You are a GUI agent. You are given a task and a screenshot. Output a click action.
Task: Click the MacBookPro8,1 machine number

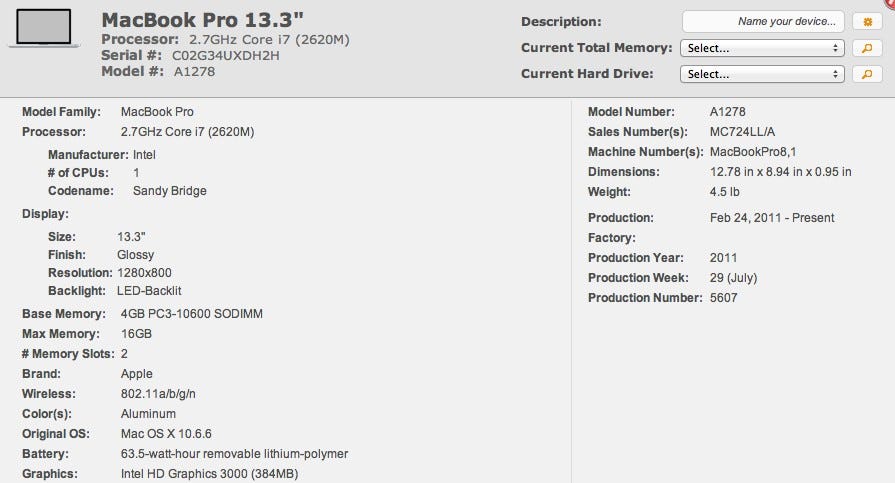(x=750, y=152)
